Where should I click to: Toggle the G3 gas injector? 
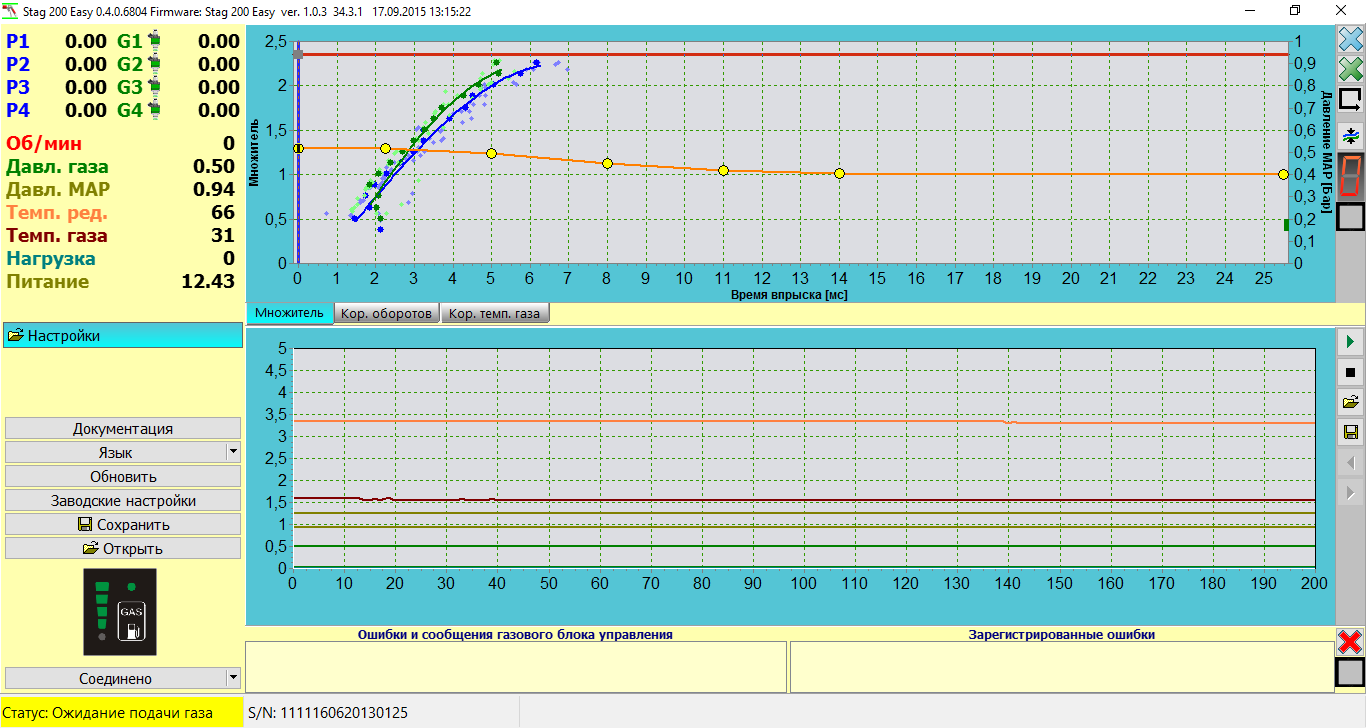[x=154, y=88]
